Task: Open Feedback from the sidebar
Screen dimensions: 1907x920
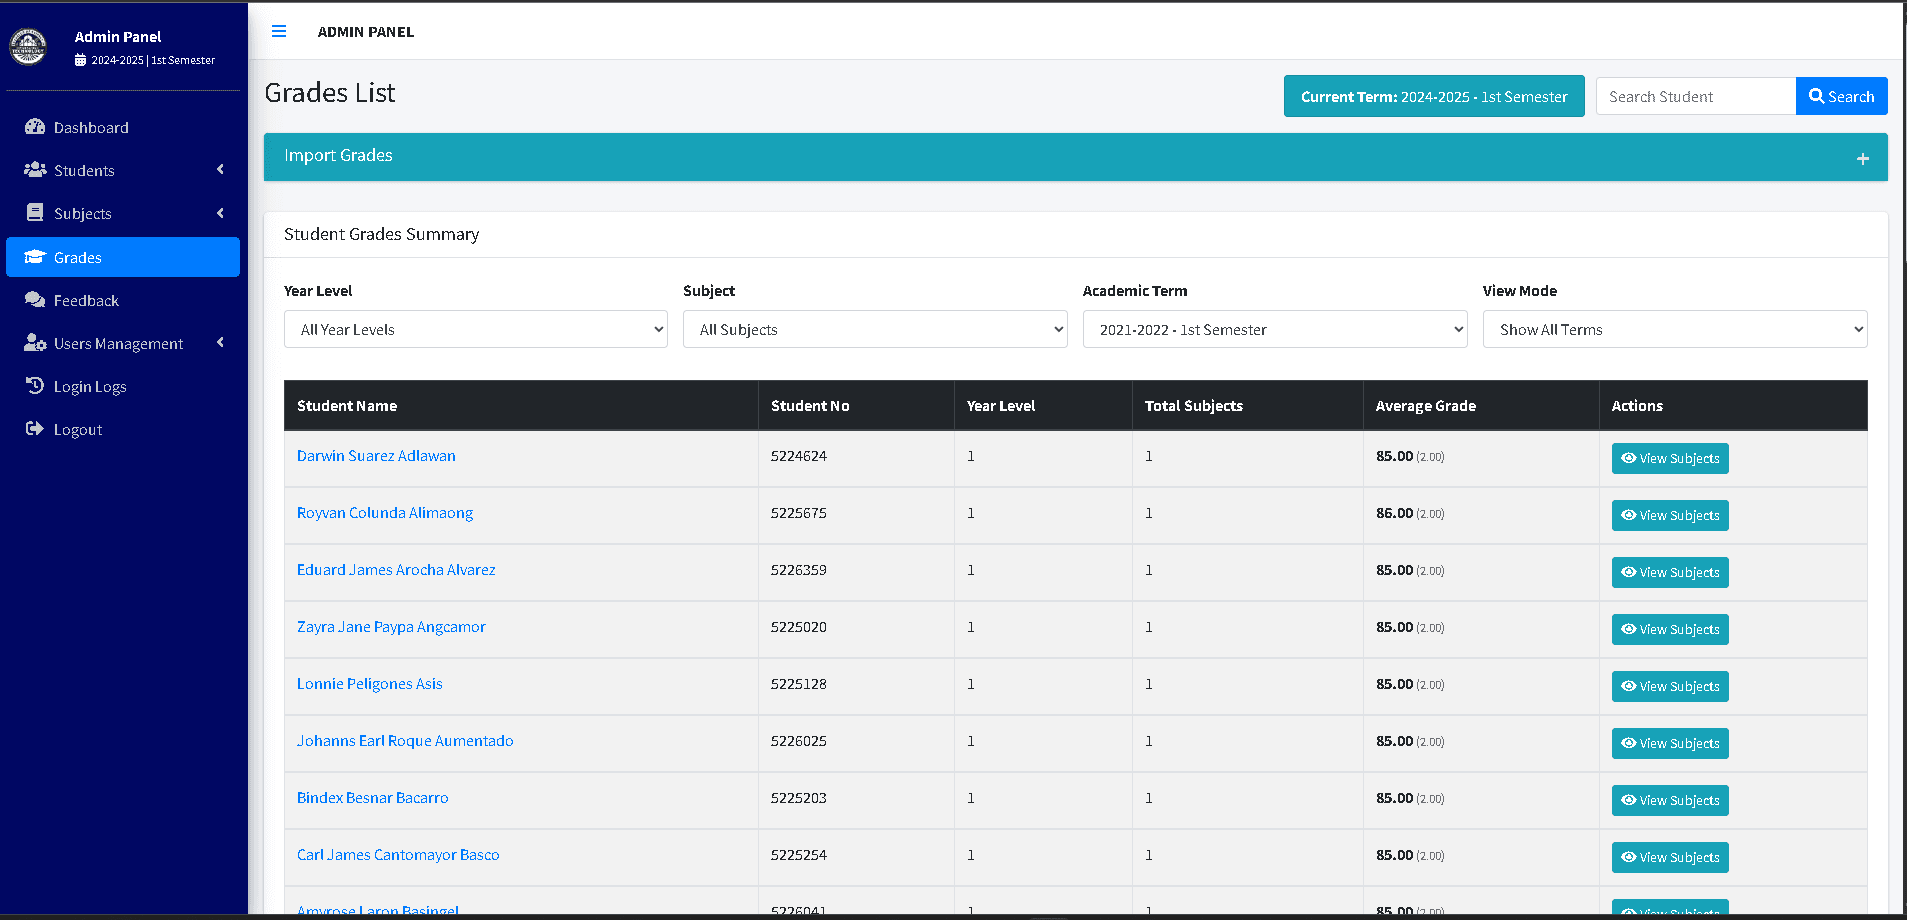Action: coord(123,300)
